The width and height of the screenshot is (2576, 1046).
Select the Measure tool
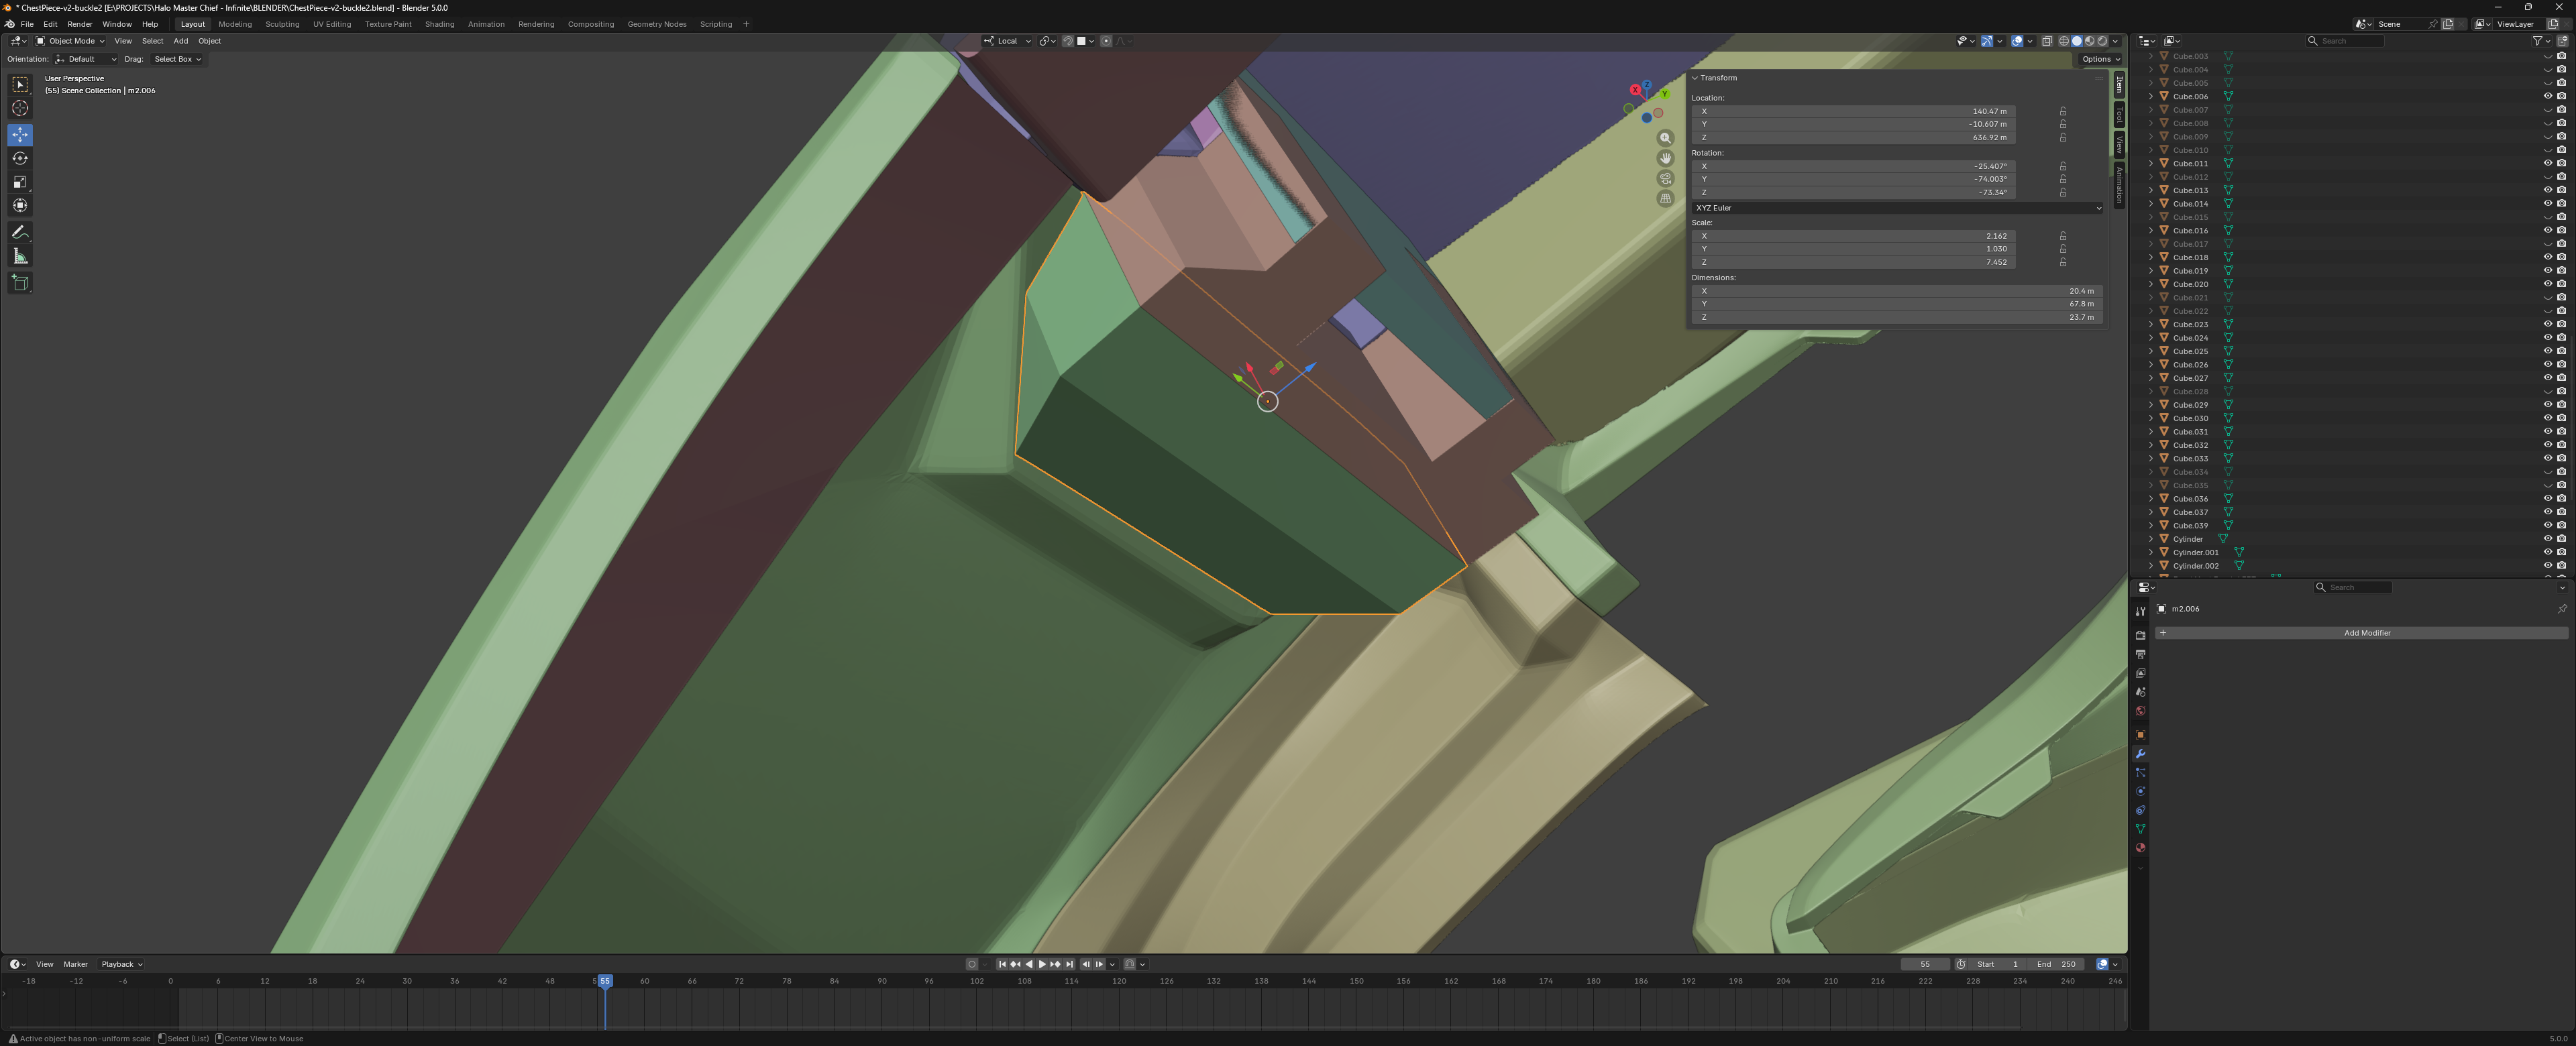(20, 257)
